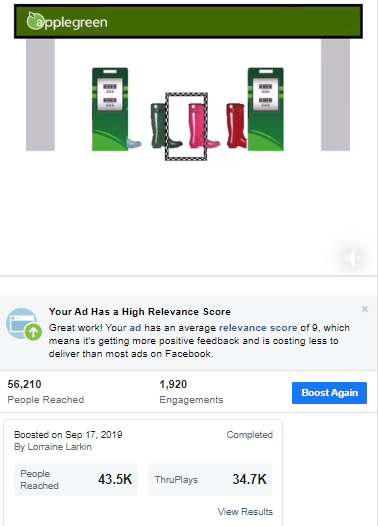Viewport: 379px width, 526px height.
Task: Open the 34.7K ThruPlays tile
Action: click(x=210, y=479)
